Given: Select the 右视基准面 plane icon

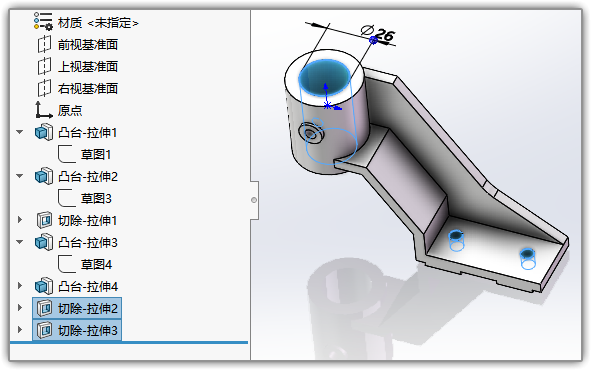Looking at the screenshot, I should pos(44,88).
